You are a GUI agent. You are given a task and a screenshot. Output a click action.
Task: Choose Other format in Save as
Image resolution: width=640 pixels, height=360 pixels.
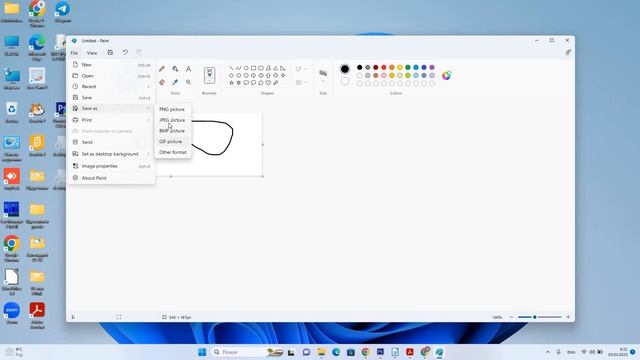coord(173,152)
